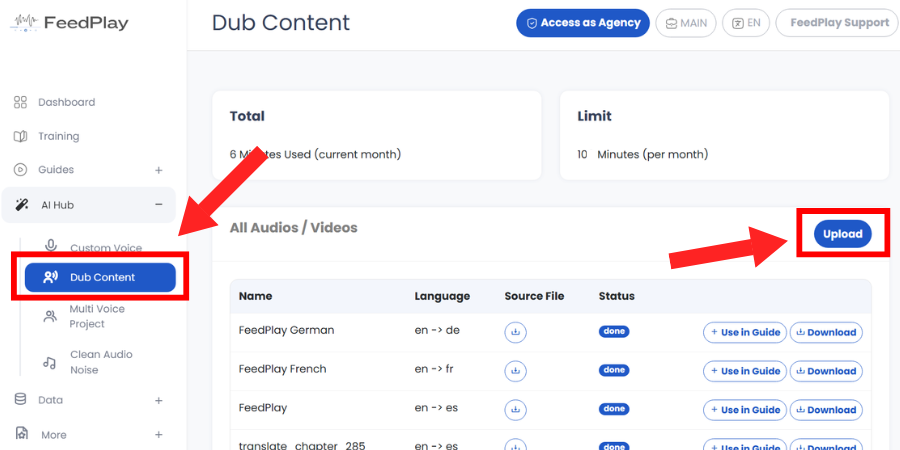The image size is (900, 450).
Task: Click the 'Dub Content' page title
Action: coord(281,23)
